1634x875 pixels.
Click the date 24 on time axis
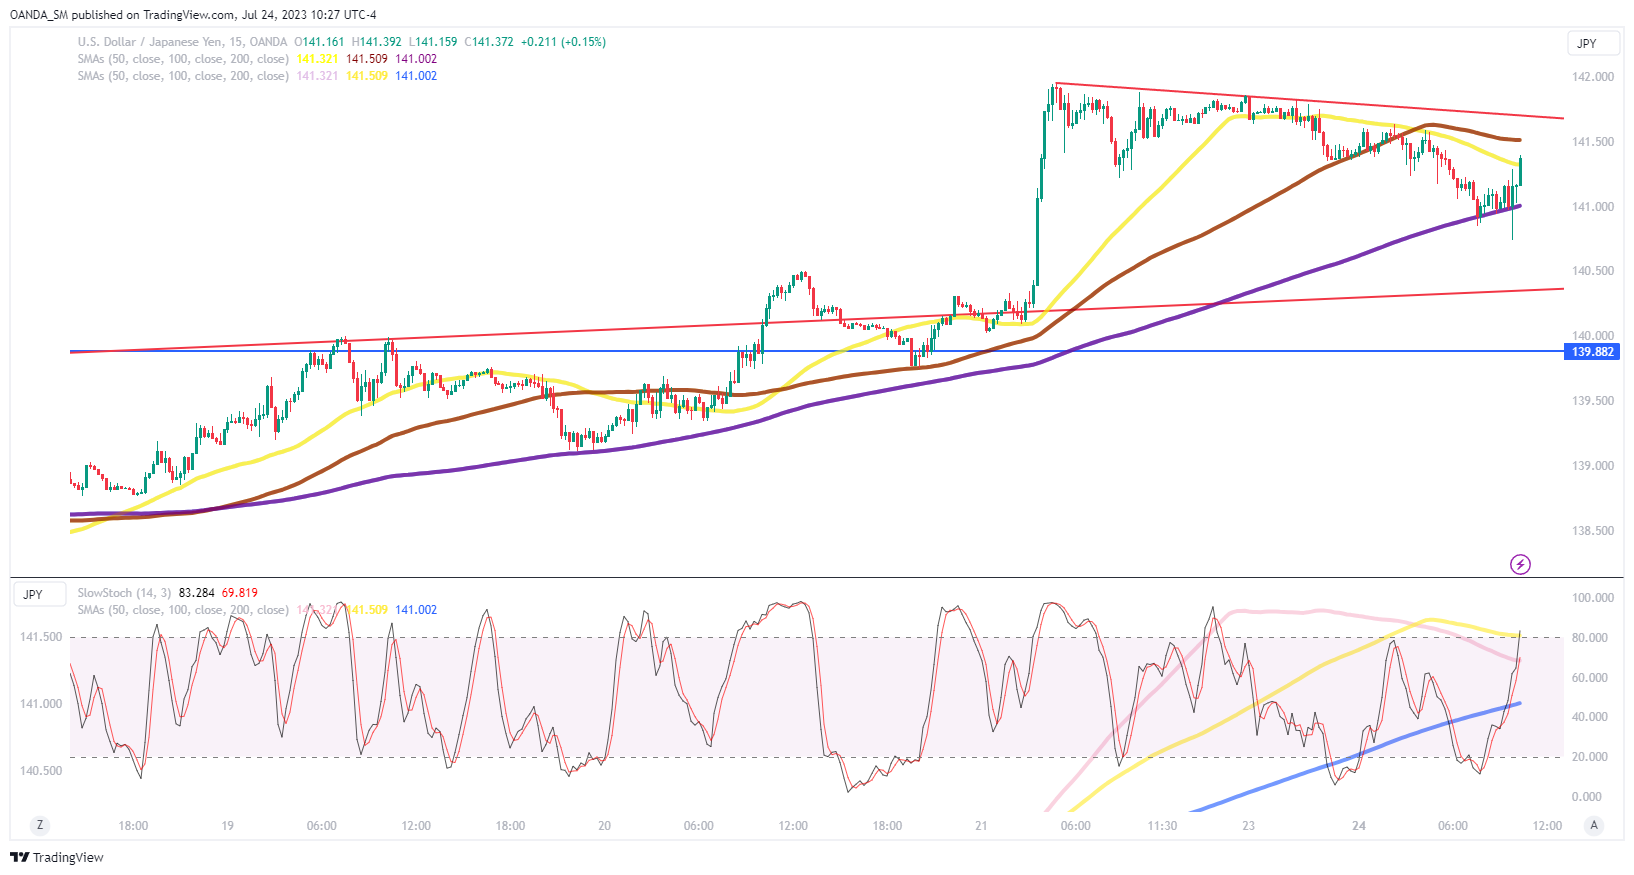pos(1359,826)
